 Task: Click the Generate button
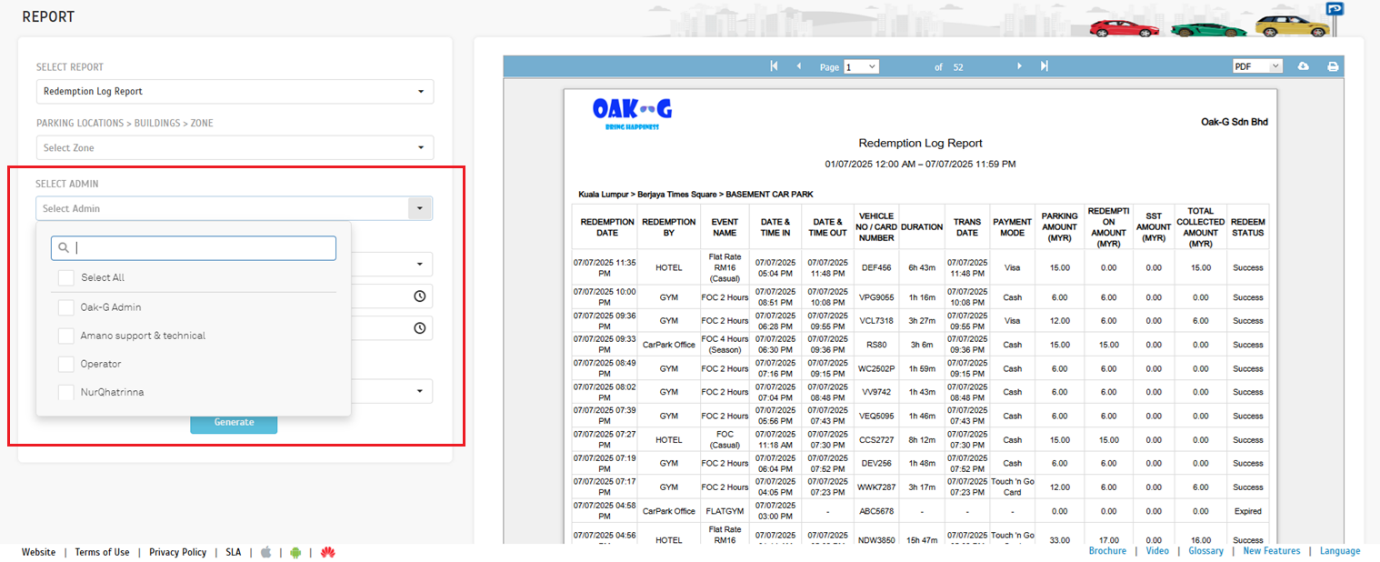click(x=234, y=422)
